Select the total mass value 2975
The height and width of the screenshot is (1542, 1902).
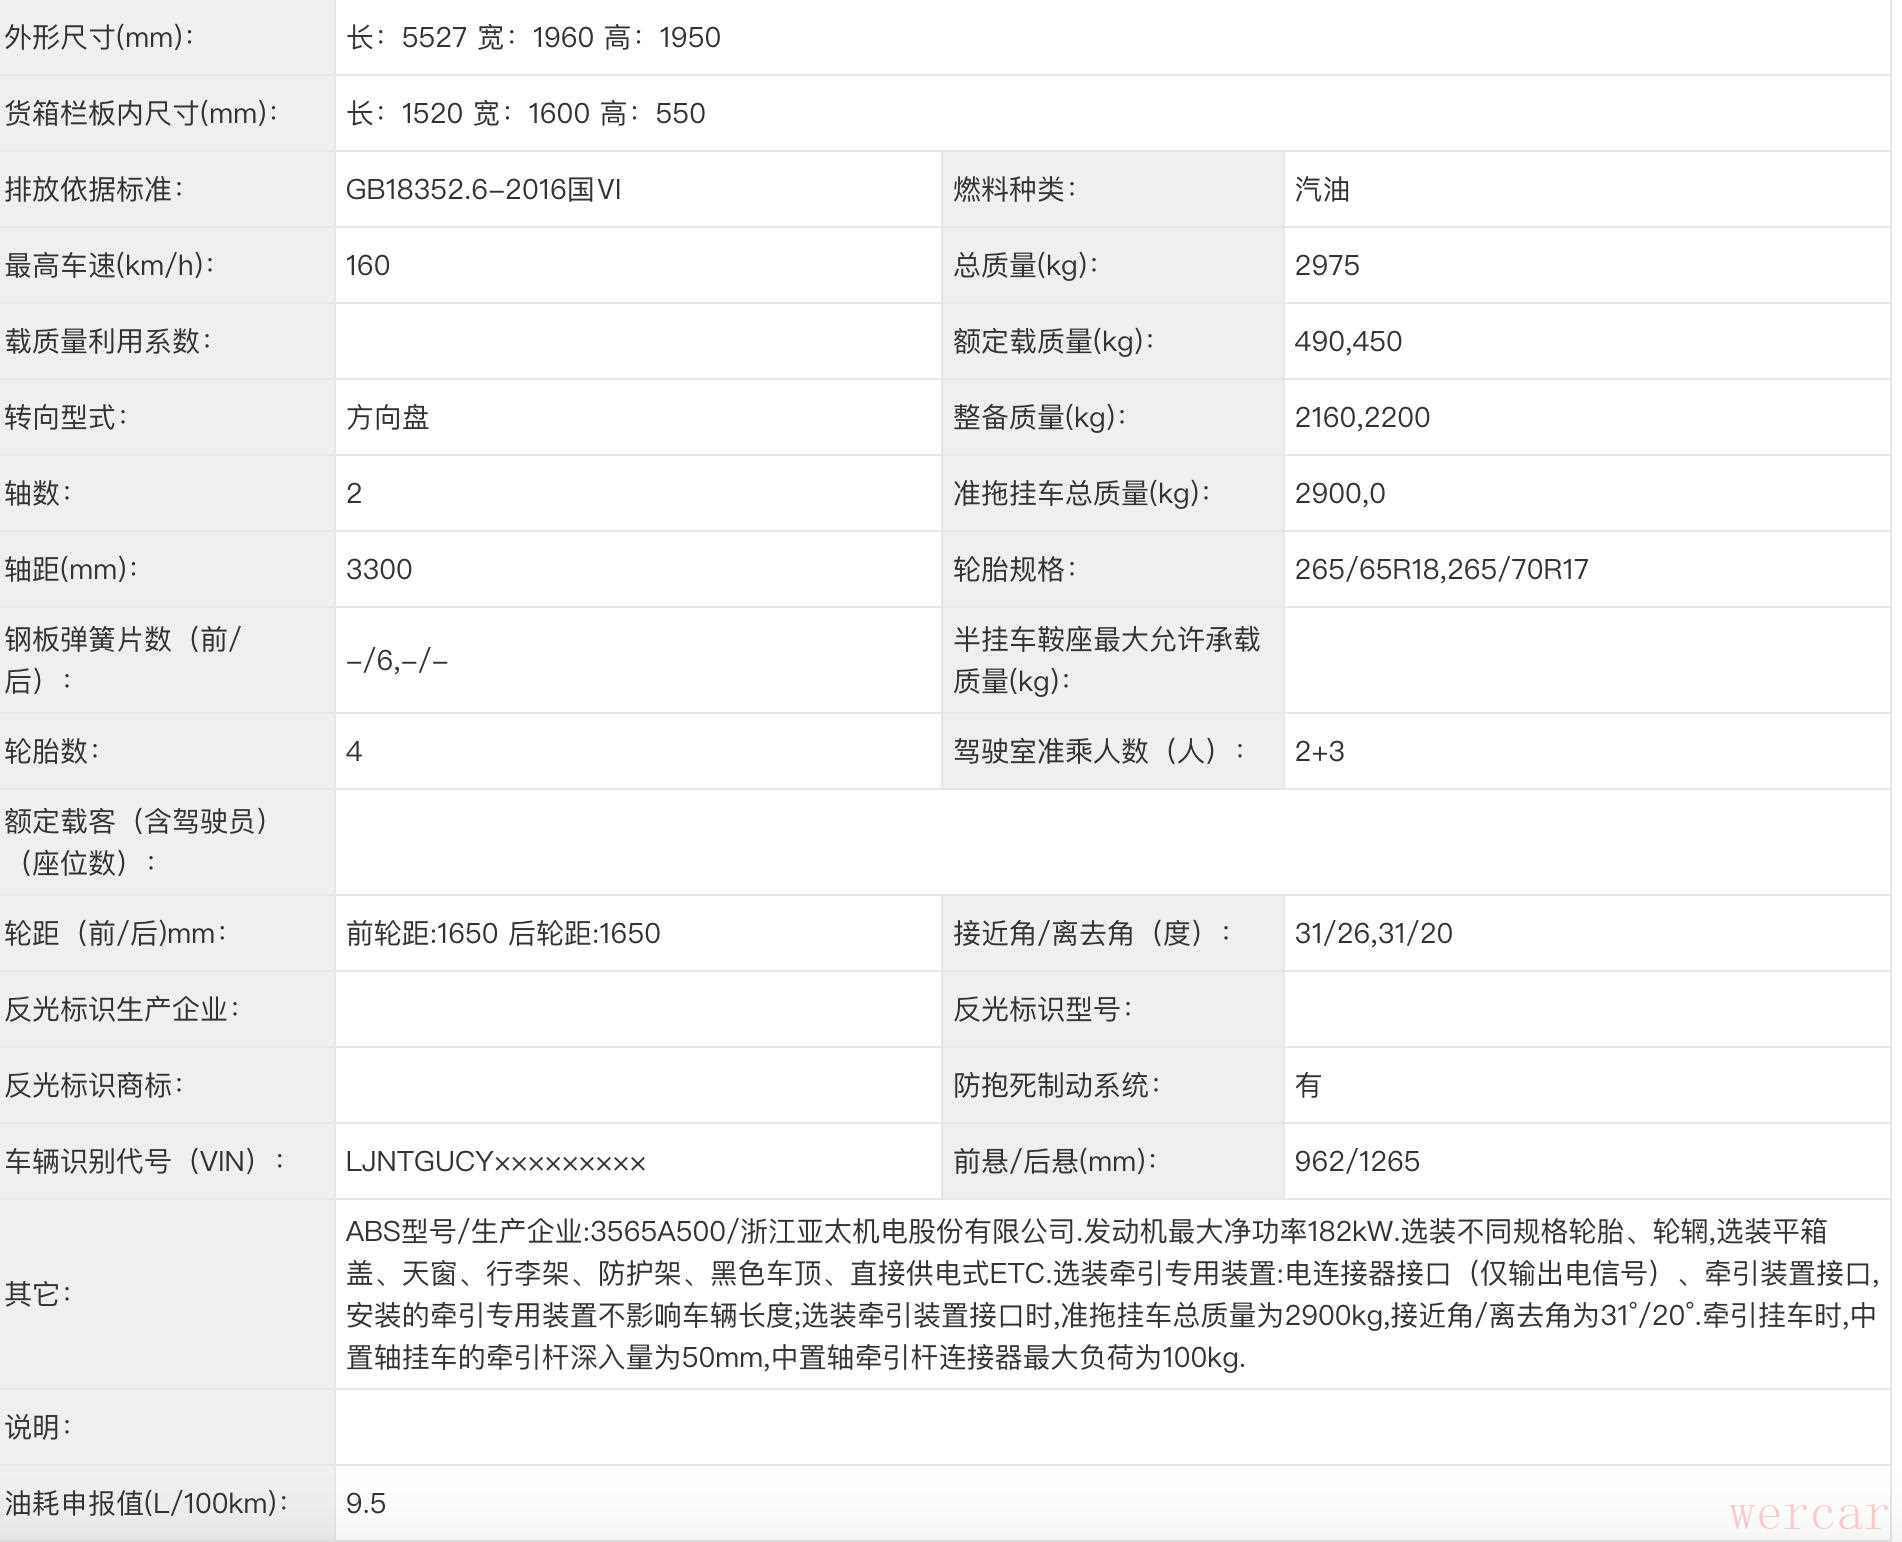[1326, 266]
